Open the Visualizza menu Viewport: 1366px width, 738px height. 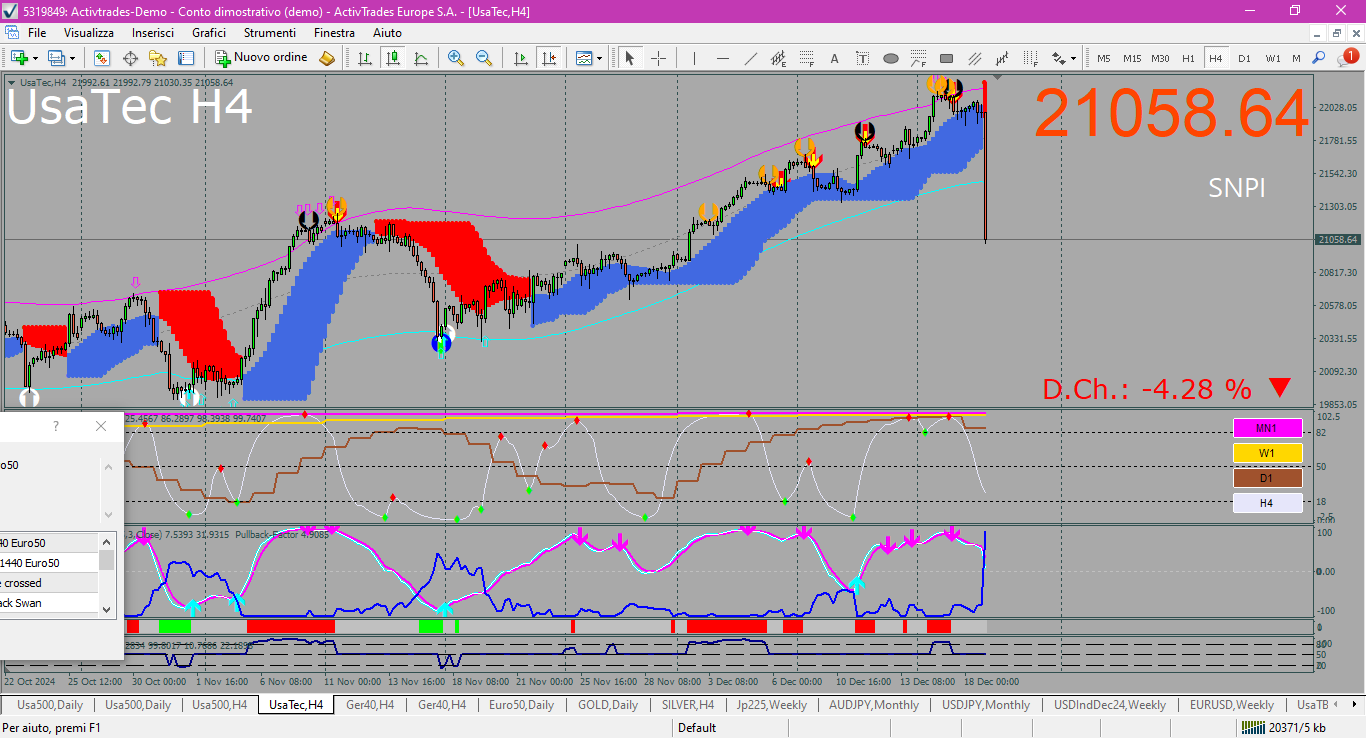point(89,33)
